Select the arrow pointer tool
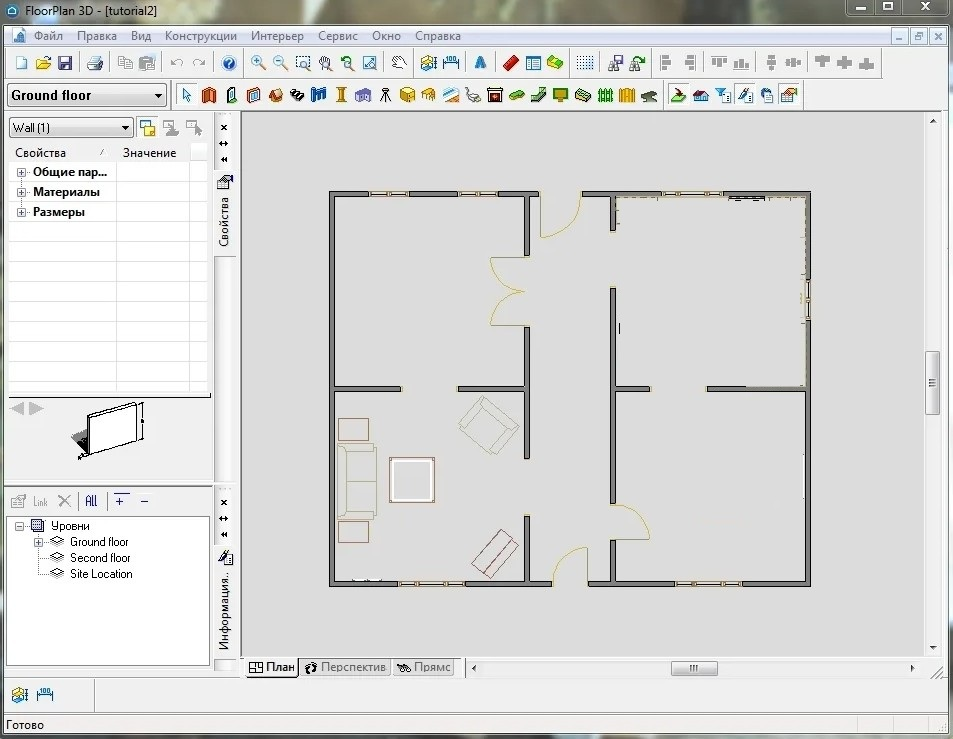953x739 pixels. 187,95
